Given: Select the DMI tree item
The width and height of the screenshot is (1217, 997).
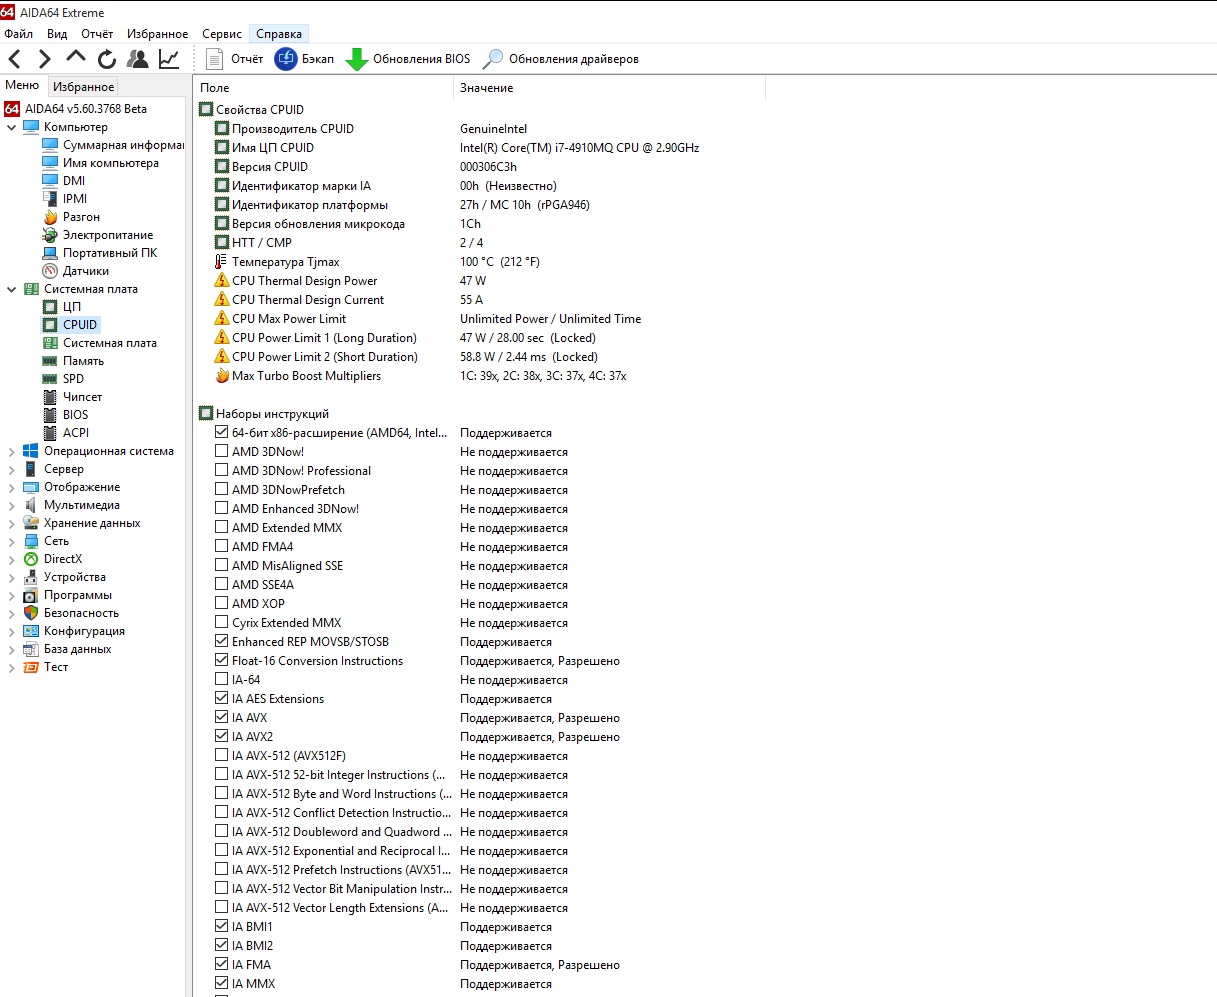Looking at the screenshot, I should pos(64,181).
